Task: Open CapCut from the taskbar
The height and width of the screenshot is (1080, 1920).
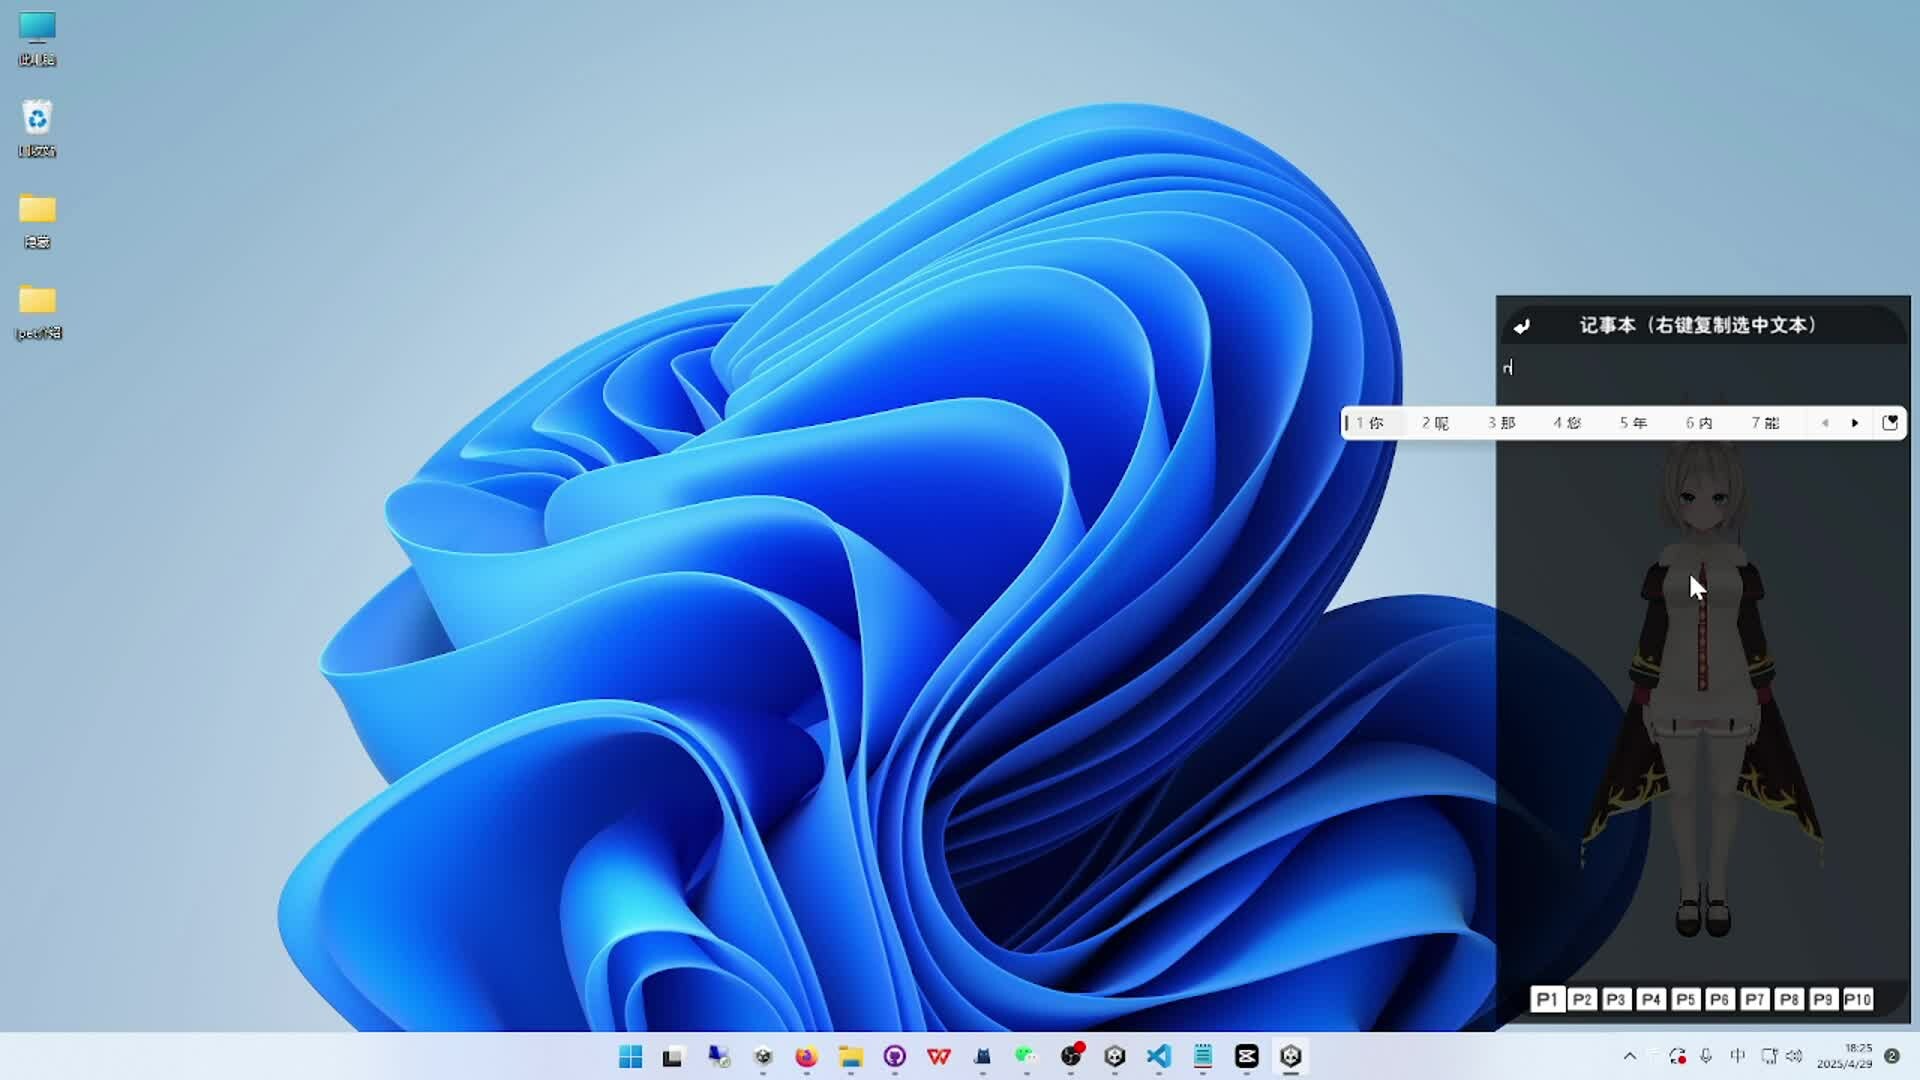Action: click(x=1246, y=1056)
